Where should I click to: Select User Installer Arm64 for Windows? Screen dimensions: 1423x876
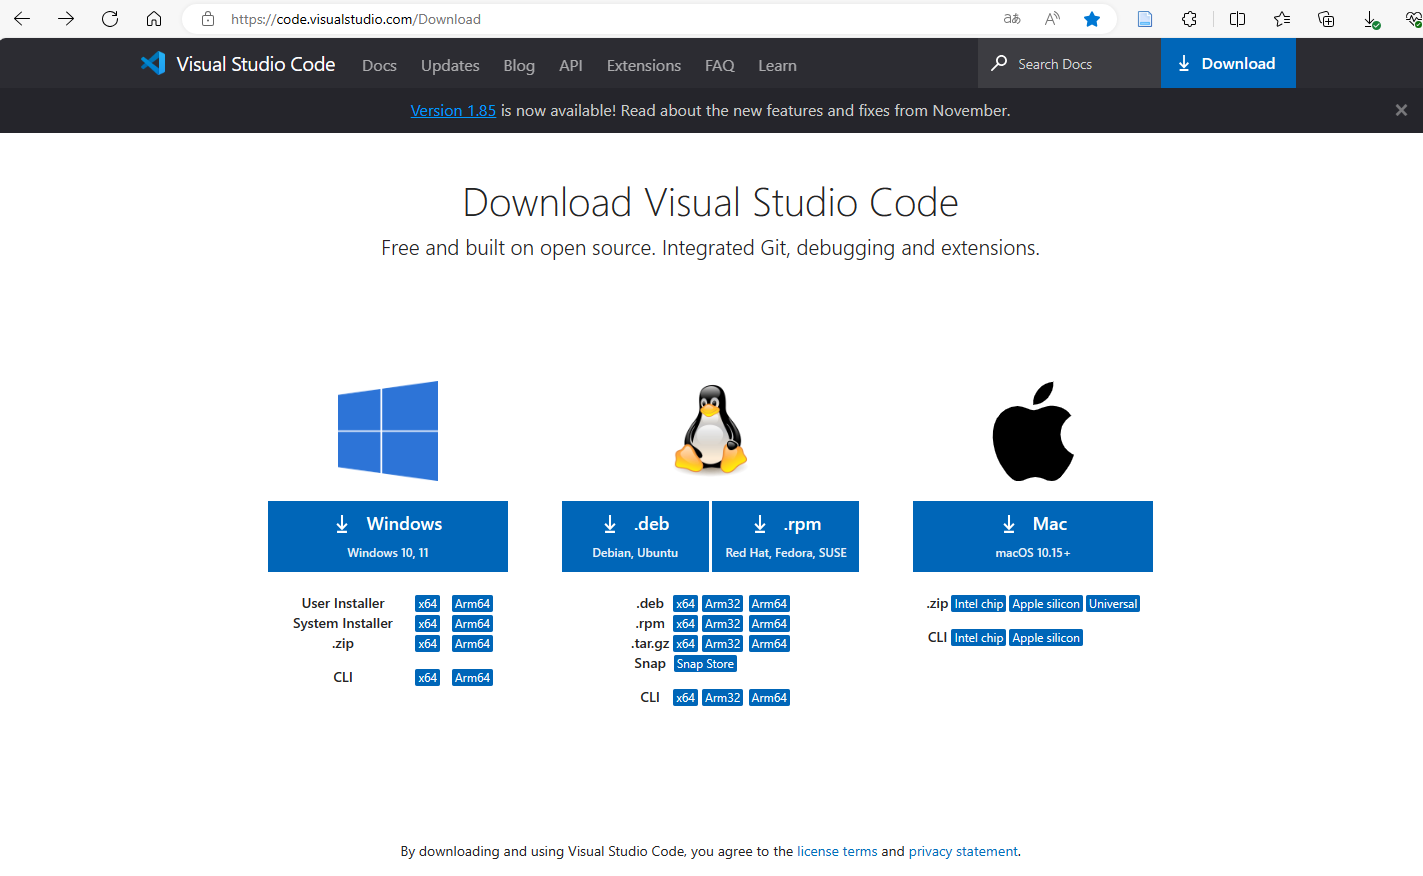(x=473, y=604)
